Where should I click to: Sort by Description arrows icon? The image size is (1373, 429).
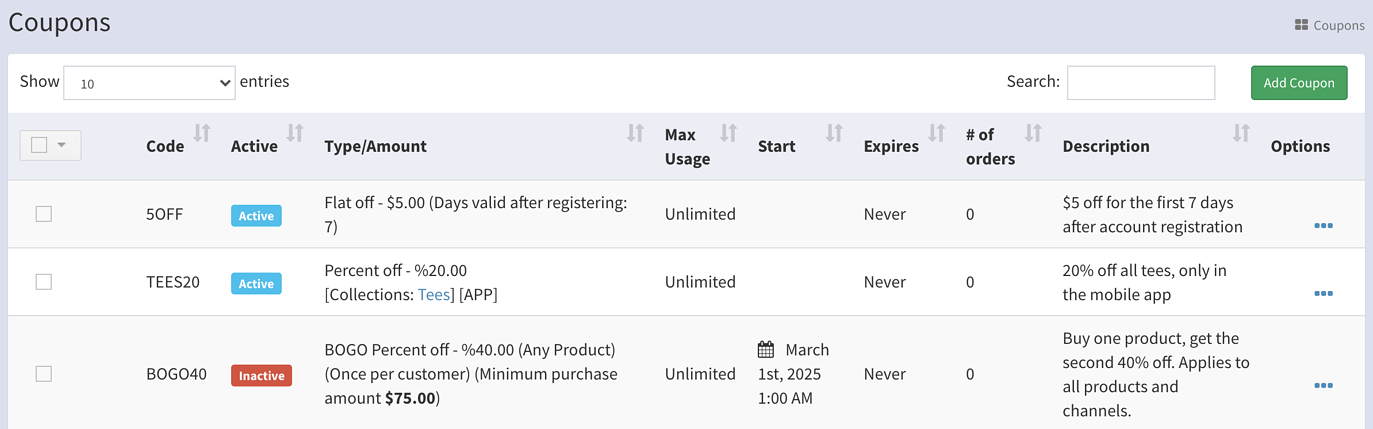coord(1241,133)
